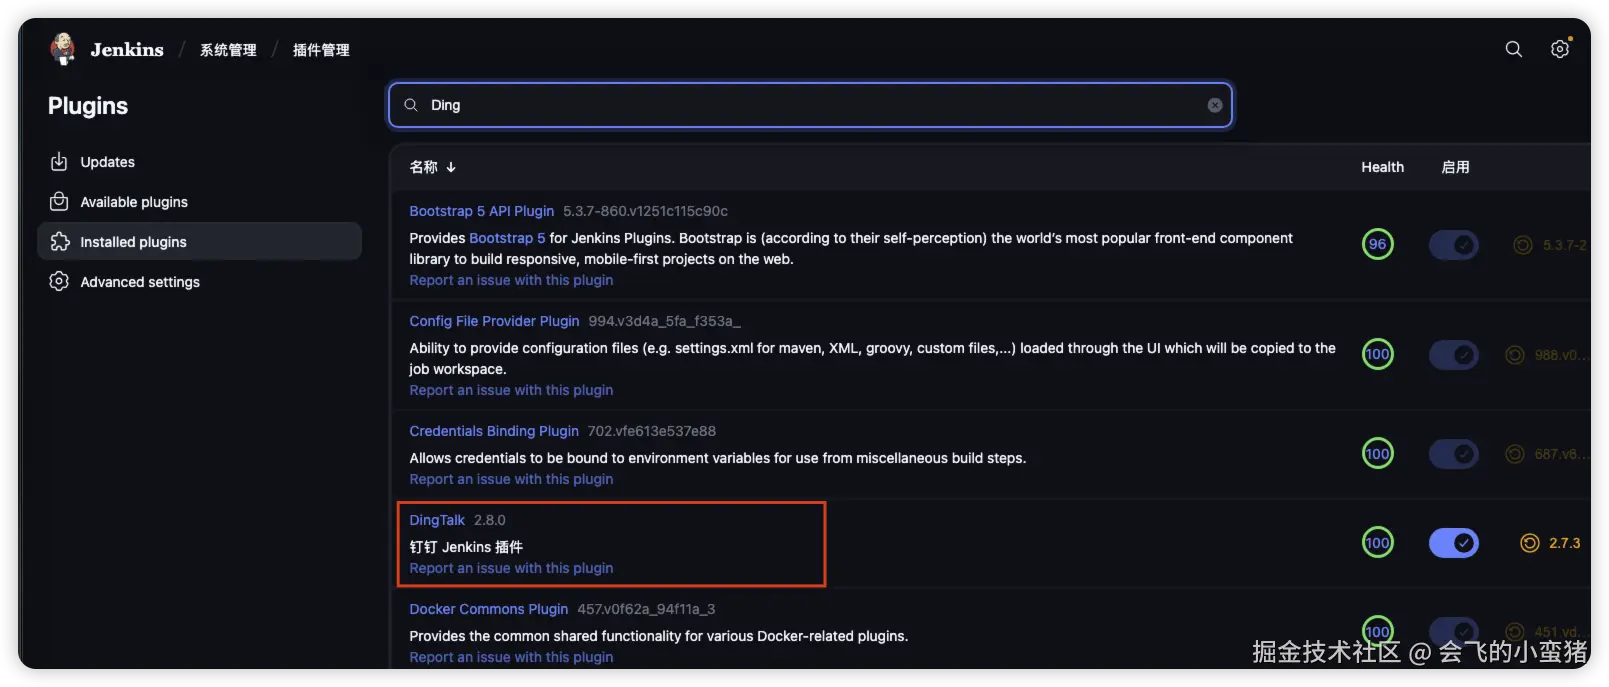
Task: Report an issue with Docker Commons plugin
Action: pyautogui.click(x=511, y=657)
